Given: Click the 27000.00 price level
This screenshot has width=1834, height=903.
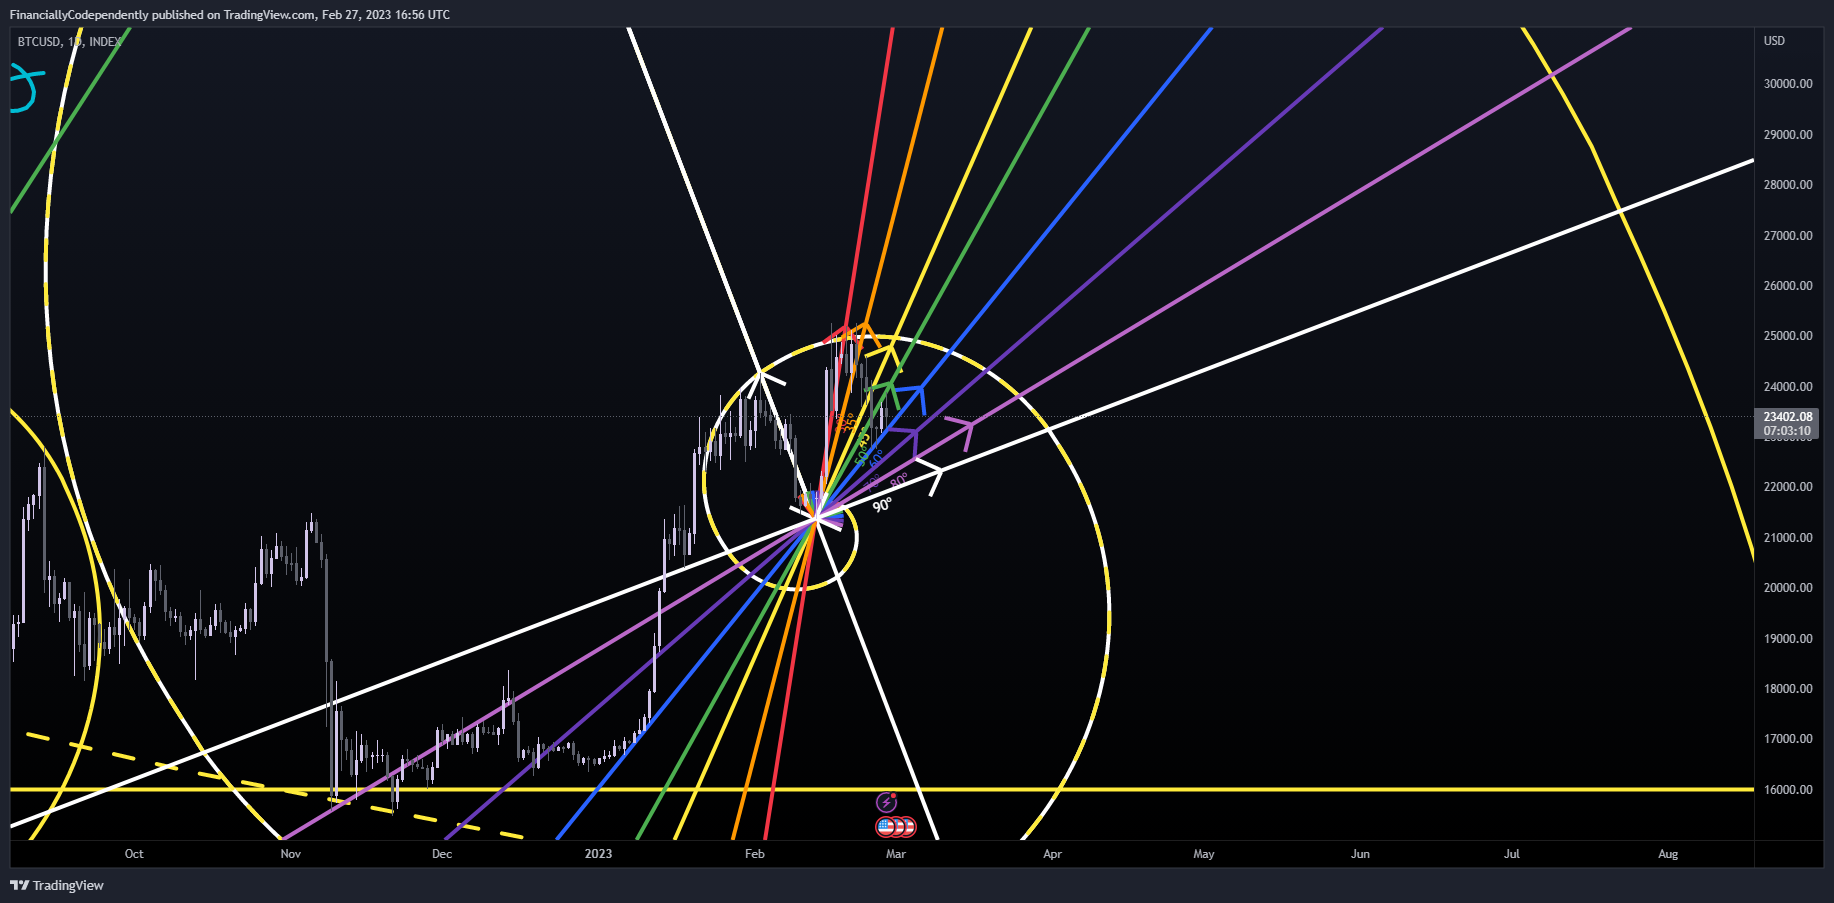Looking at the screenshot, I should point(1788,236).
